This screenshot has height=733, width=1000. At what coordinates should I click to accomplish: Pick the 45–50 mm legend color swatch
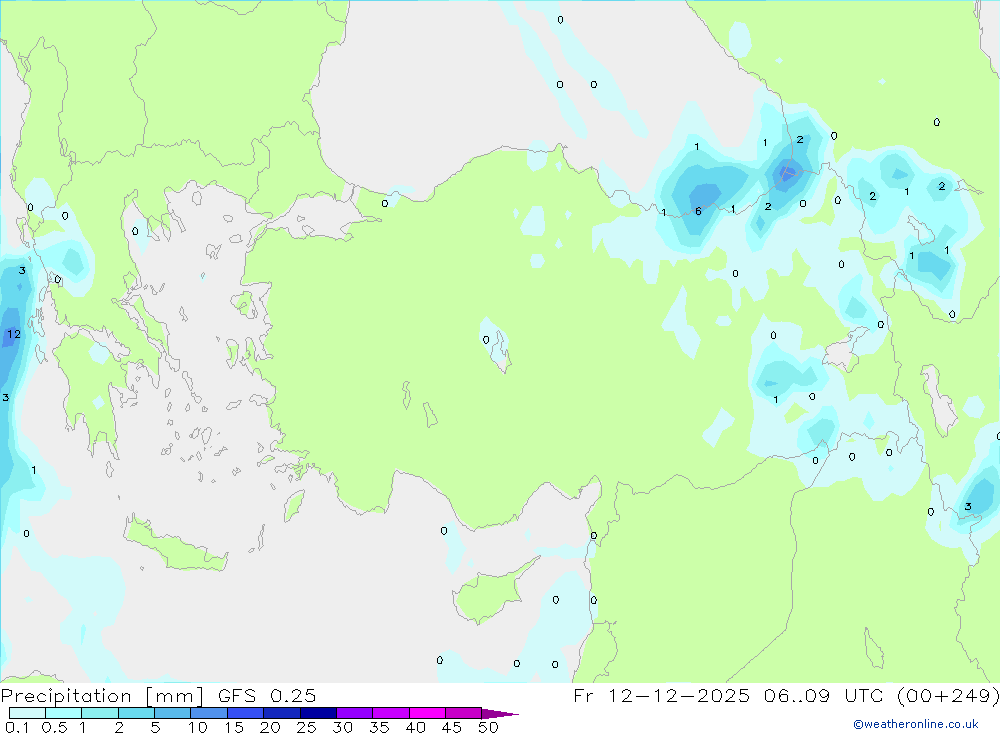463,713
